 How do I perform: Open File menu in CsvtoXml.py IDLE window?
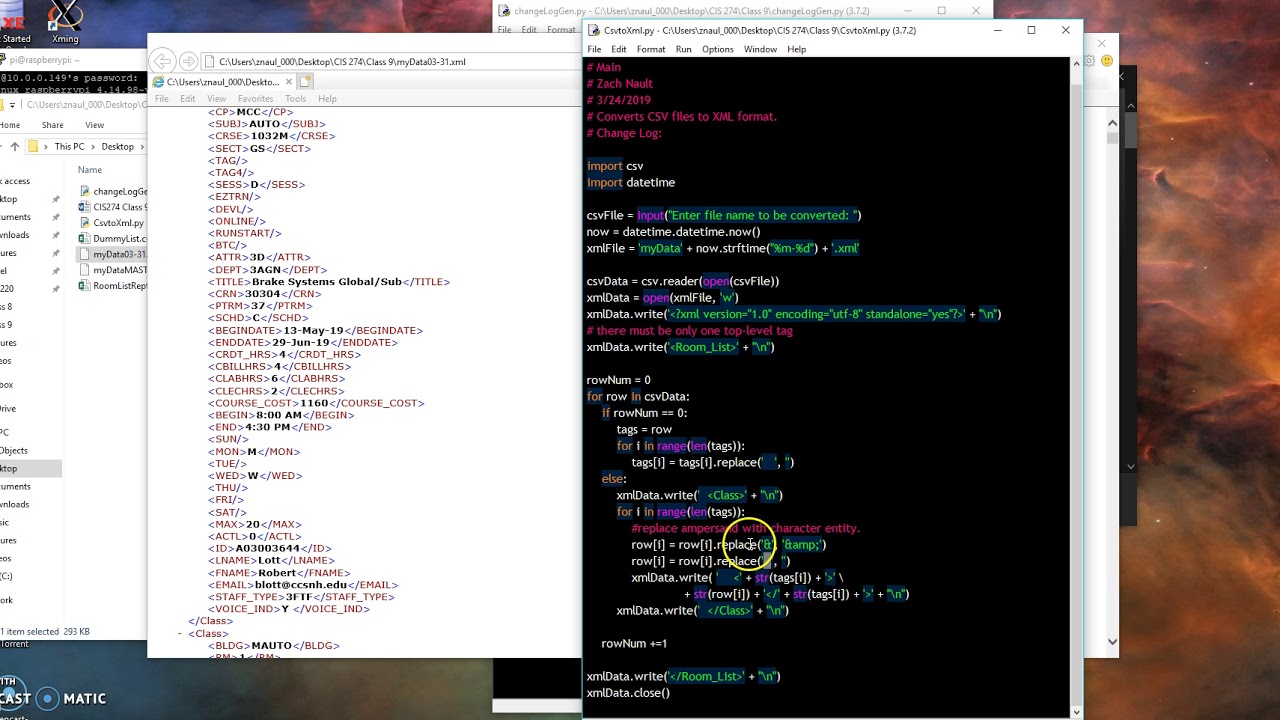coord(594,49)
